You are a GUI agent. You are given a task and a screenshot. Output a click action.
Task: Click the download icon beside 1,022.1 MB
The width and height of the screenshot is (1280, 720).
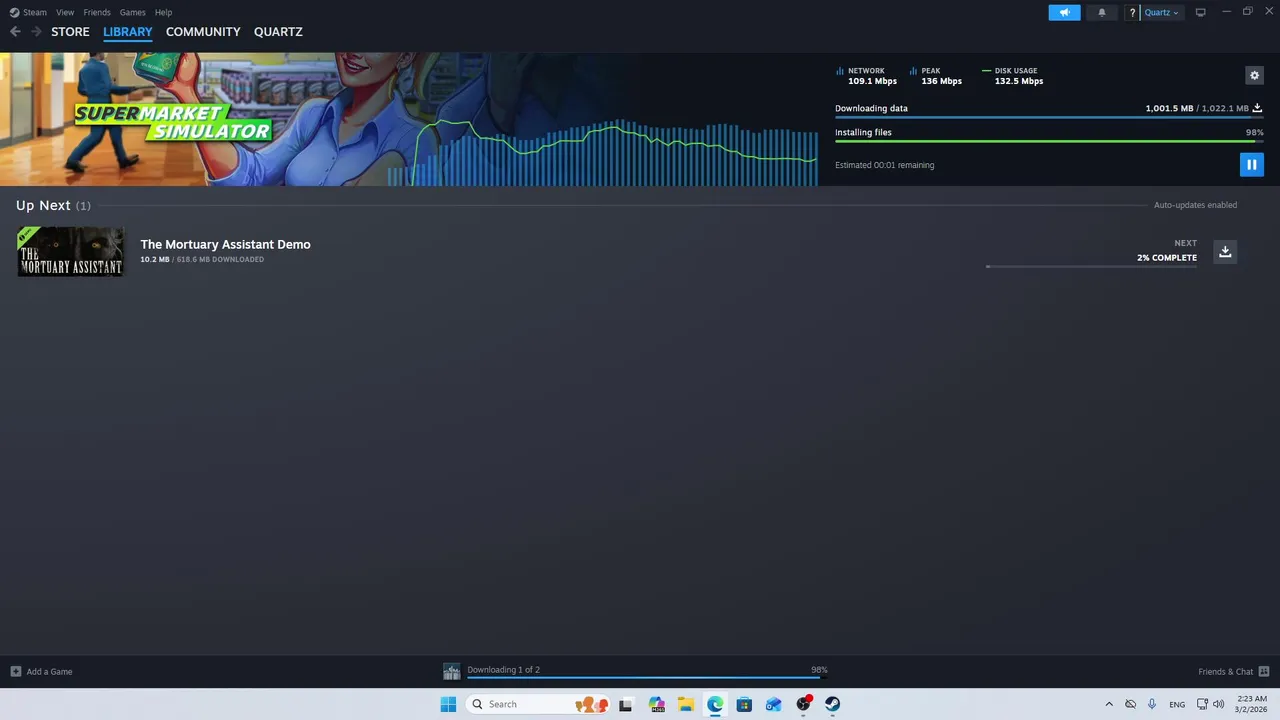tap(1257, 108)
